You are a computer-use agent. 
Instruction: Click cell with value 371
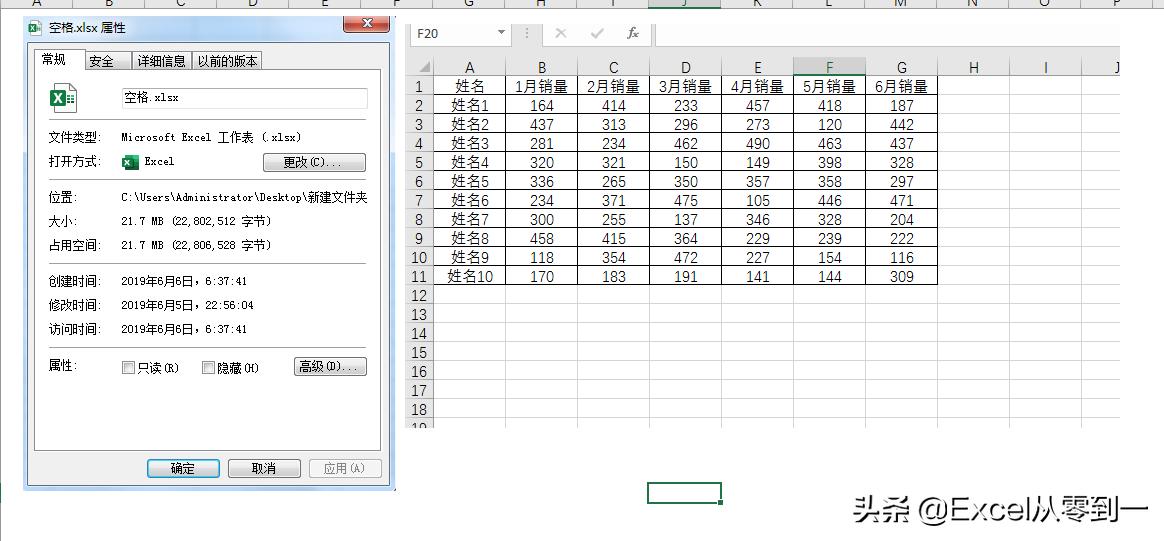614,200
